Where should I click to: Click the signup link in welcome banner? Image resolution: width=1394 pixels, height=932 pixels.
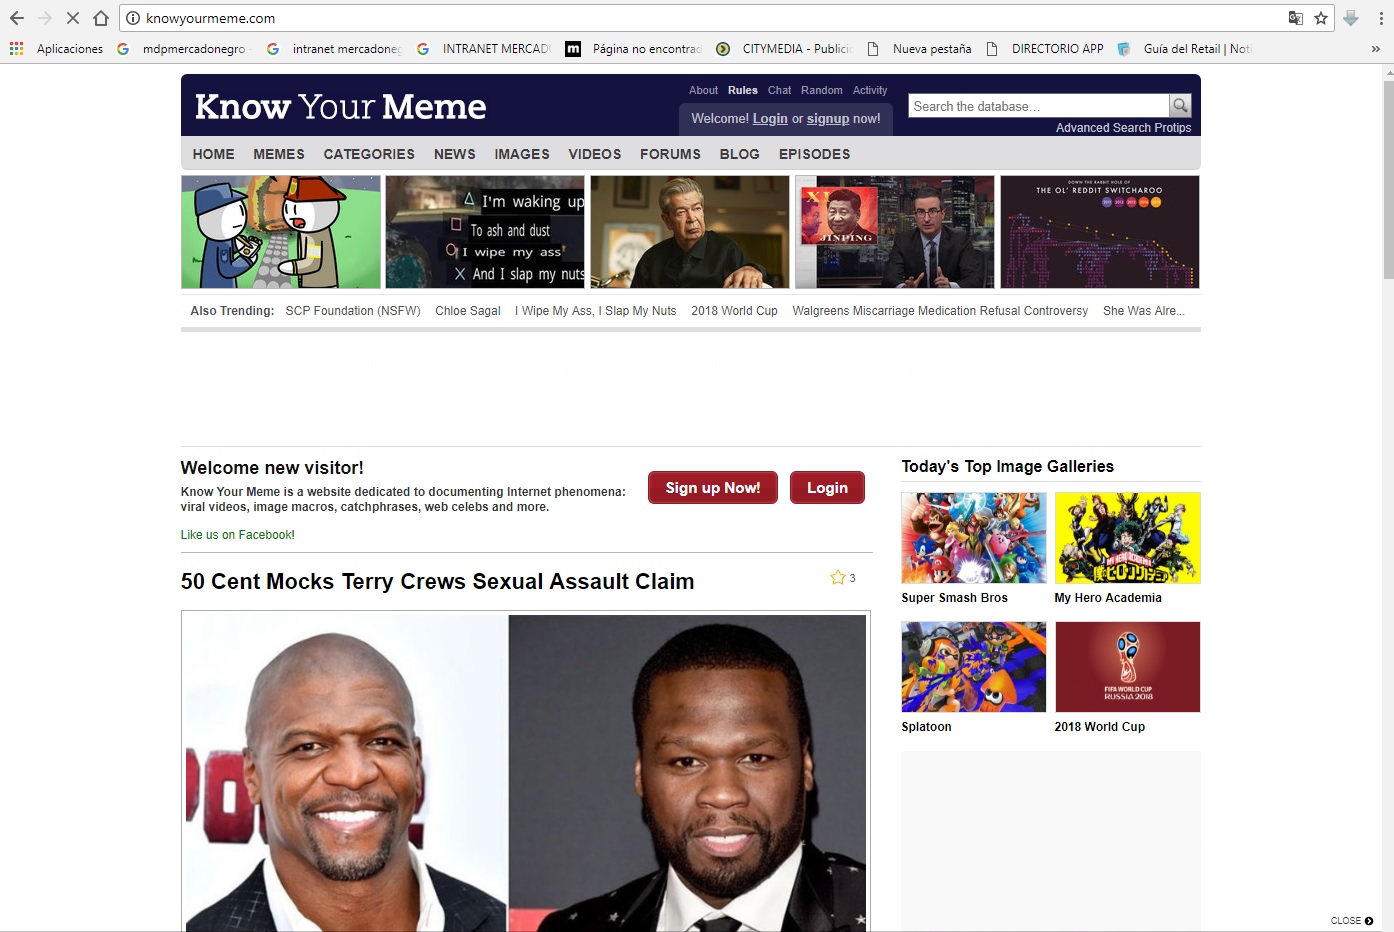coord(828,118)
